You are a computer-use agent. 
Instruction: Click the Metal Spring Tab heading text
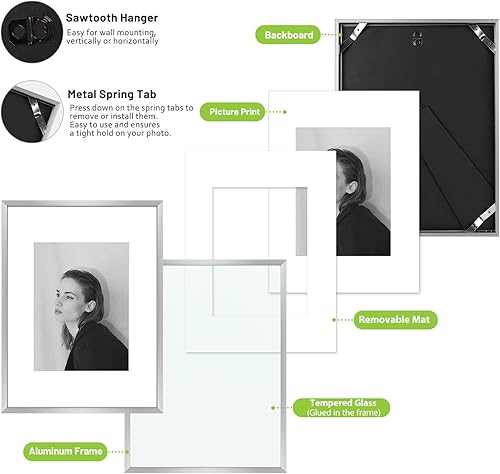coord(112,94)
